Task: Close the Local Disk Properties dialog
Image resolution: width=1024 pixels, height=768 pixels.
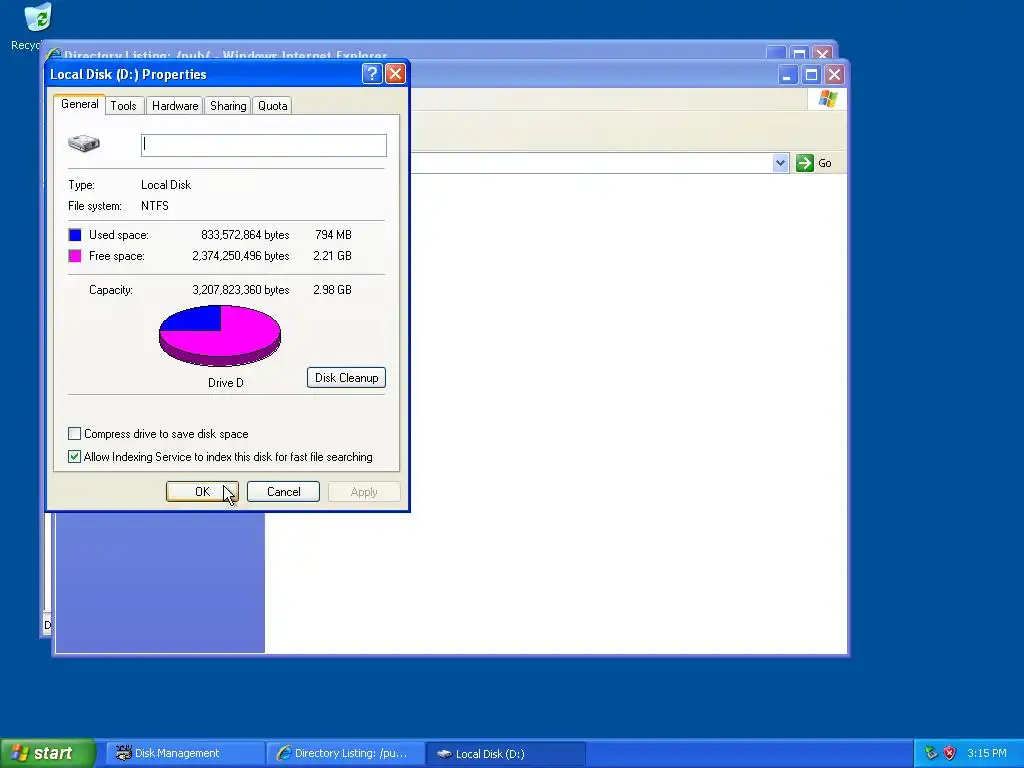Action: tap(395, 74)
